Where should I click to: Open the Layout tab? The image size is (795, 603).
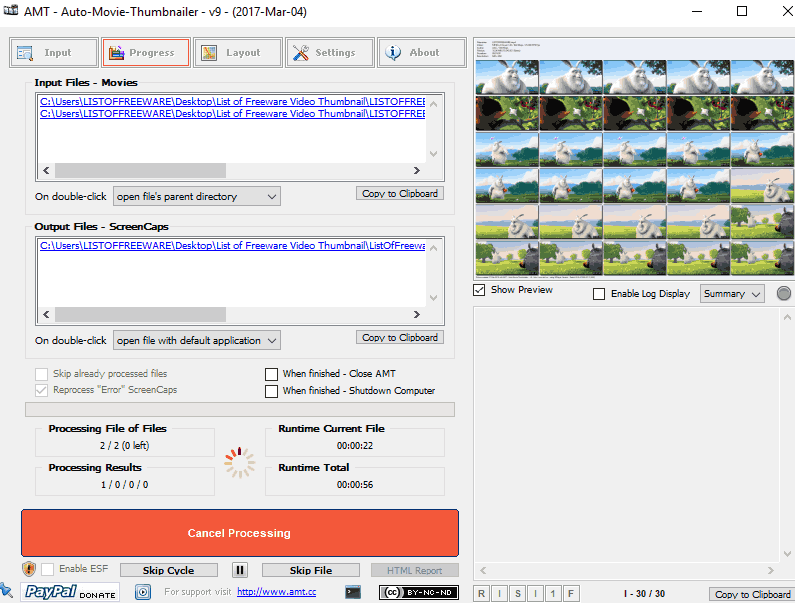coord(237,53)
